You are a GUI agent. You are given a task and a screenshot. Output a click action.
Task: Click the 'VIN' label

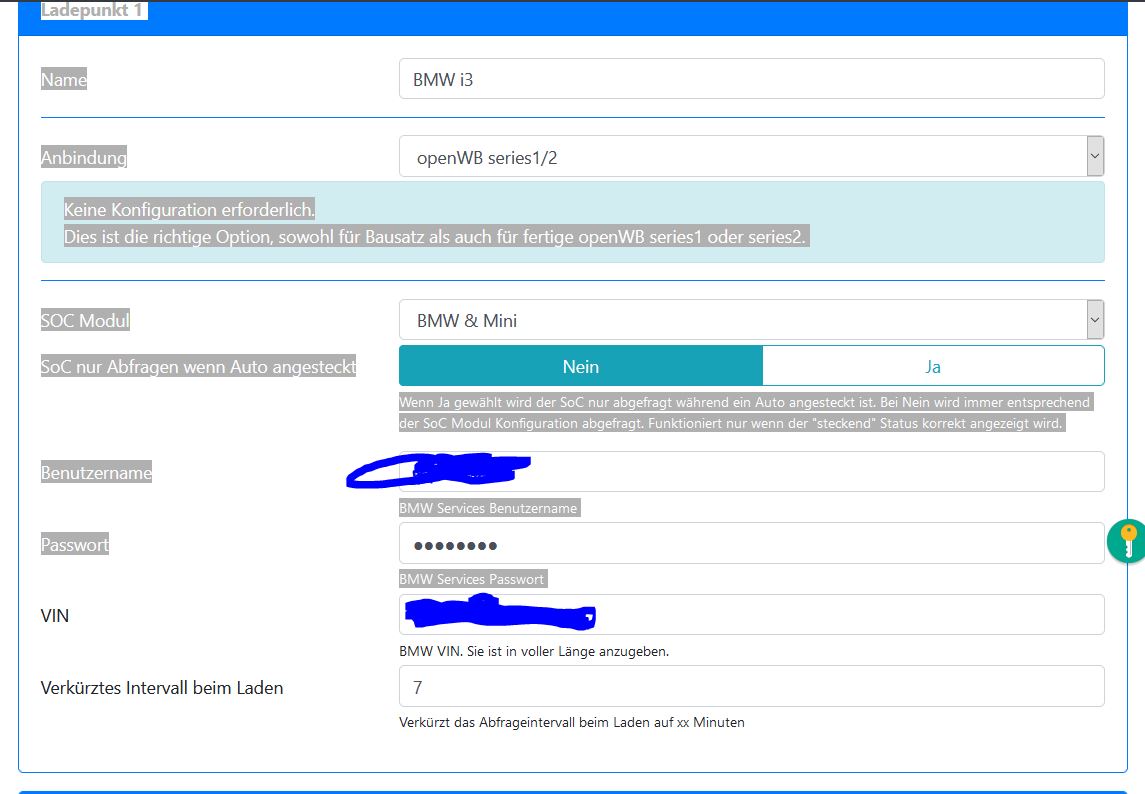click(55, 616)
